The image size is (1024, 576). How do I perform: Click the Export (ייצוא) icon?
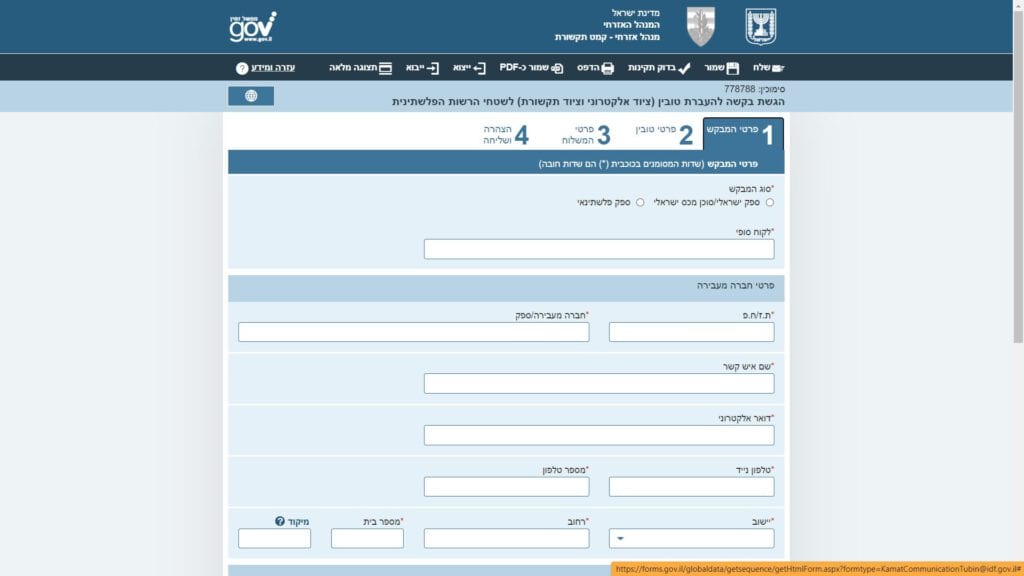coord(479,68)
